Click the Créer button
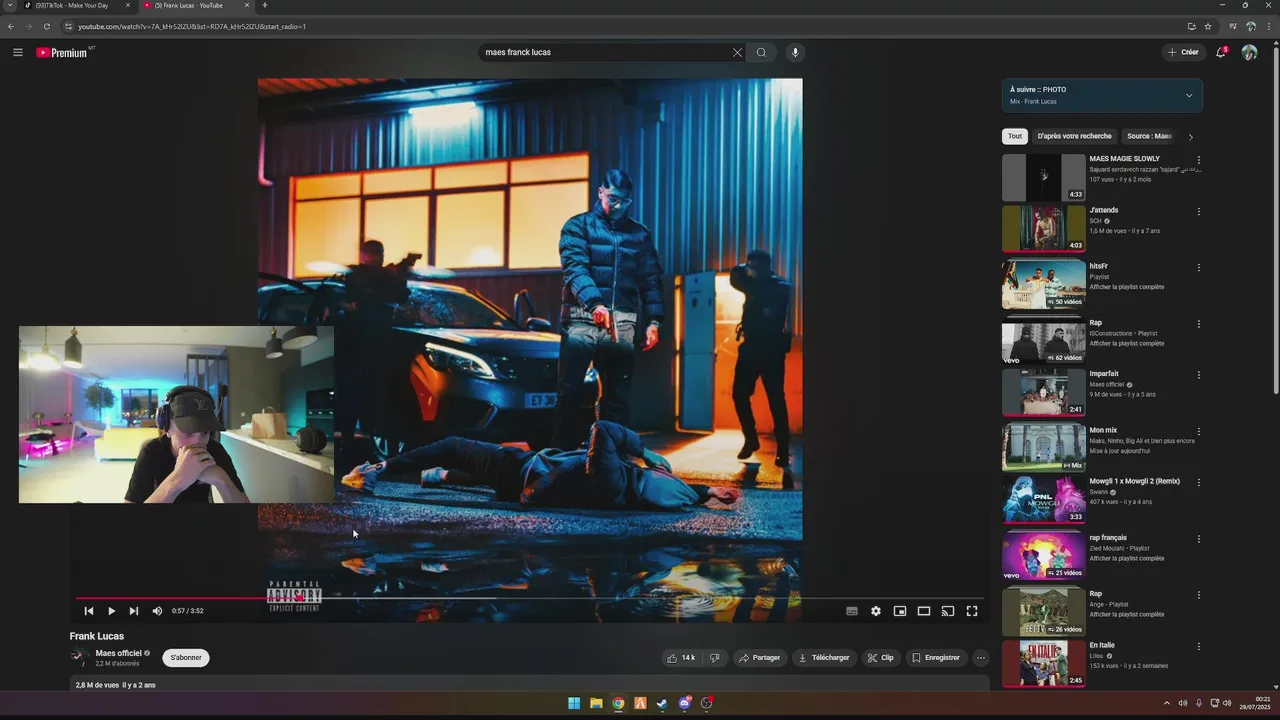This screenshot has height=720, width=1280. click(x=1183, y=52)
